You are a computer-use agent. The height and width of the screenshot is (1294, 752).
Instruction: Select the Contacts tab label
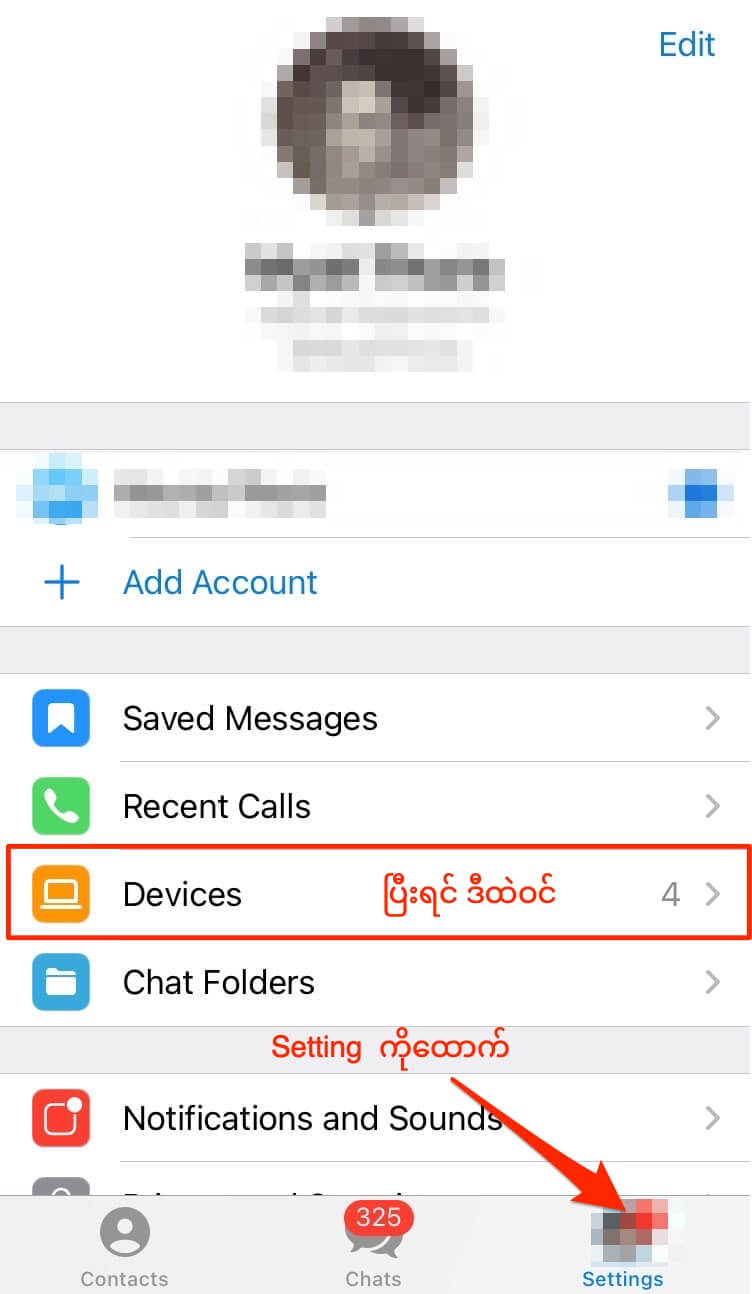124,1279
